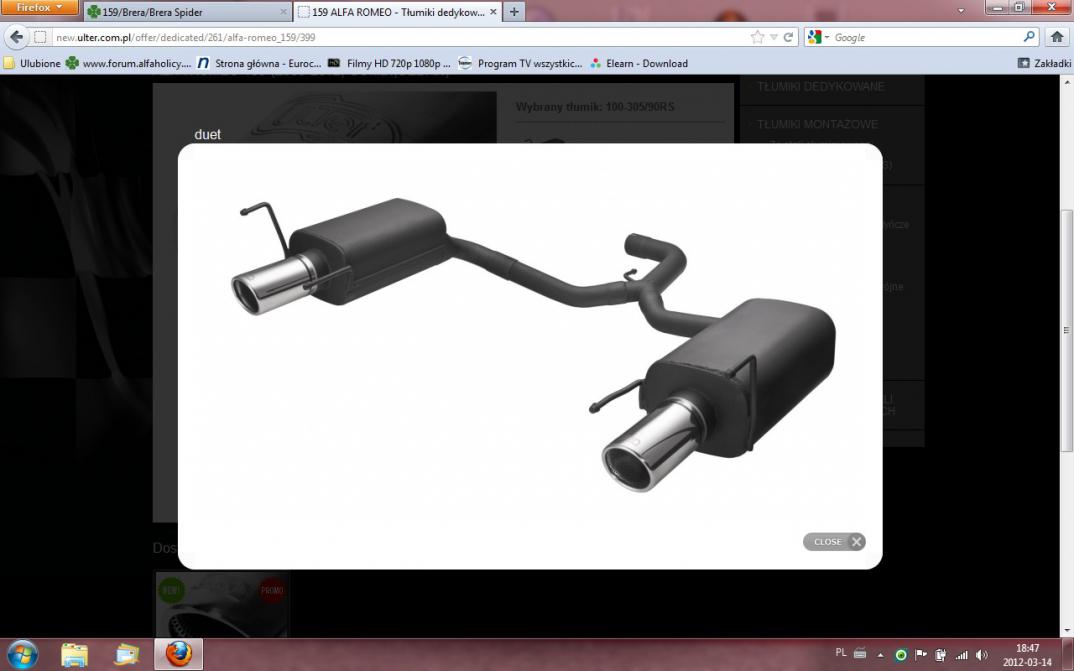Go back to the previous page
1074x671 pixels.
16,37
